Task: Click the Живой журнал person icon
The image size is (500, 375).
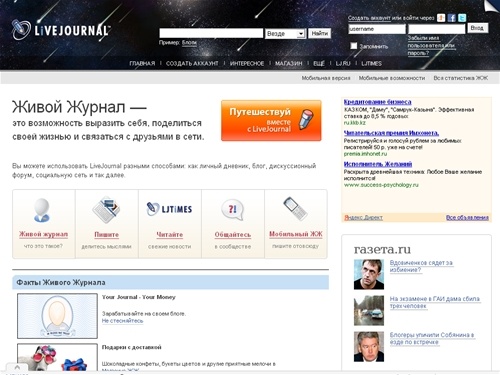Action: [x=42, y=210]
